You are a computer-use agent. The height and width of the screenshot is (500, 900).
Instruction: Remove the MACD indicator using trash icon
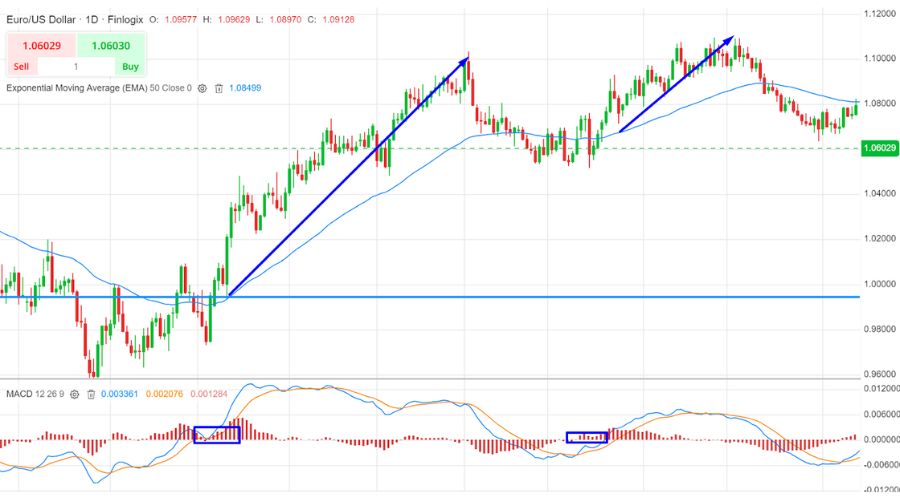91,393
